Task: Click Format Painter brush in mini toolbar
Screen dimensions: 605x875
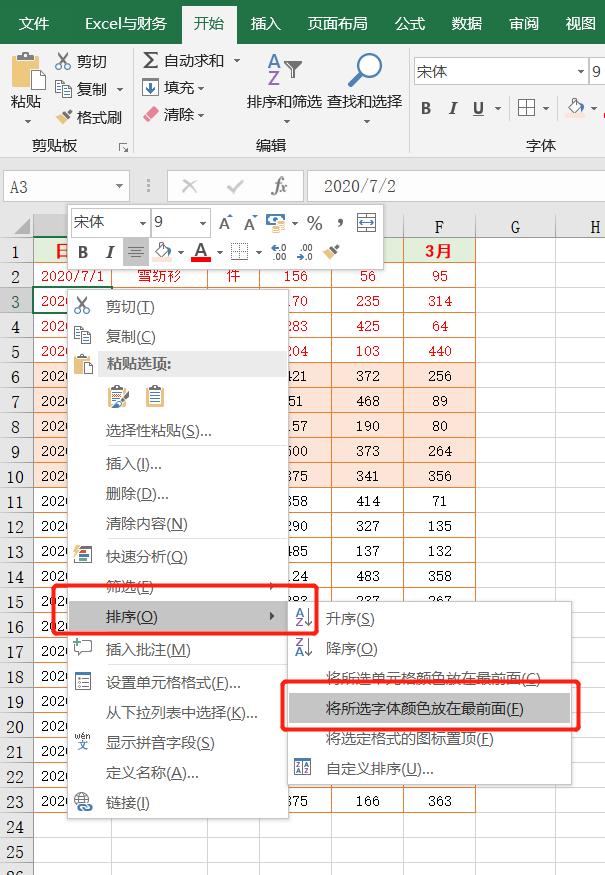Action: (332, 252)
